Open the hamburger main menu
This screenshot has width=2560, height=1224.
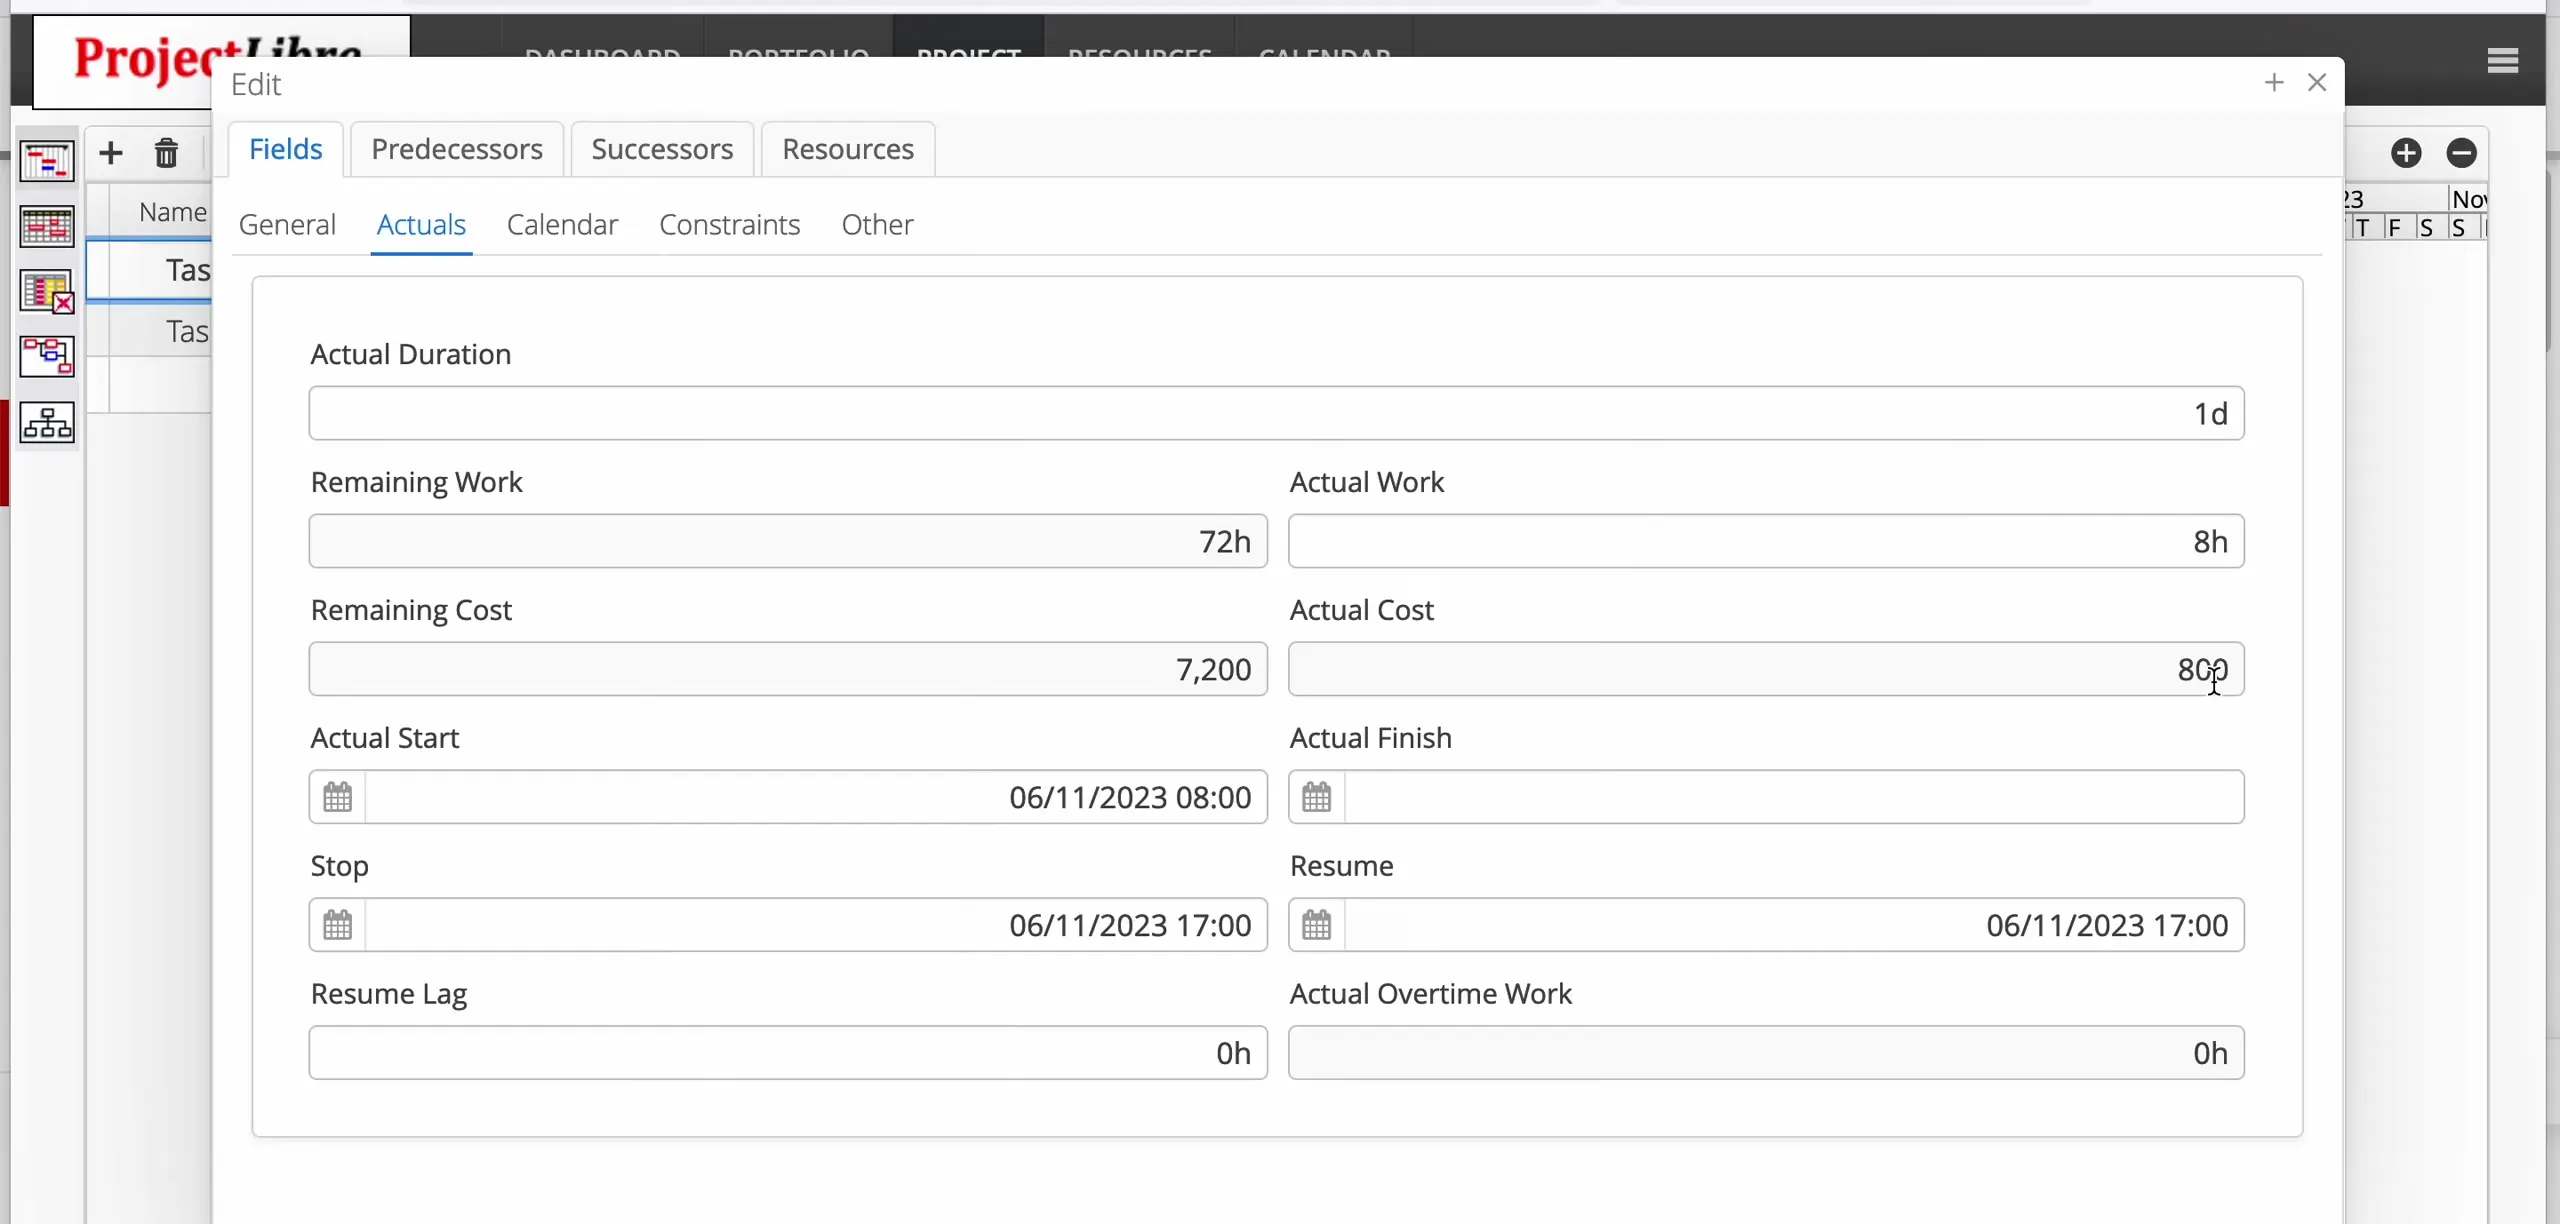(x=2502, y=61)
